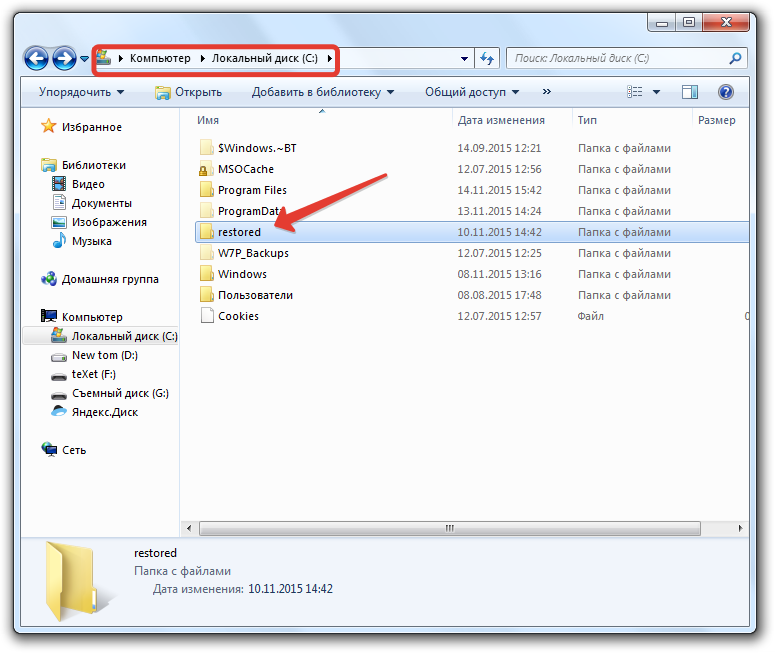Select the restored folder icon
Viewport: 775px width, 653px height.
click(206, 232)
